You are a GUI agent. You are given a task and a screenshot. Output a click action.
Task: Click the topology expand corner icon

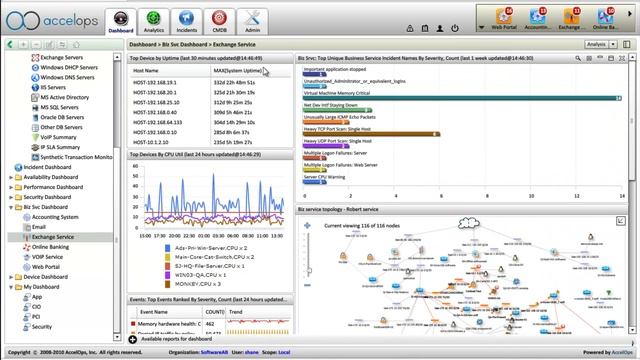point(620,221)
